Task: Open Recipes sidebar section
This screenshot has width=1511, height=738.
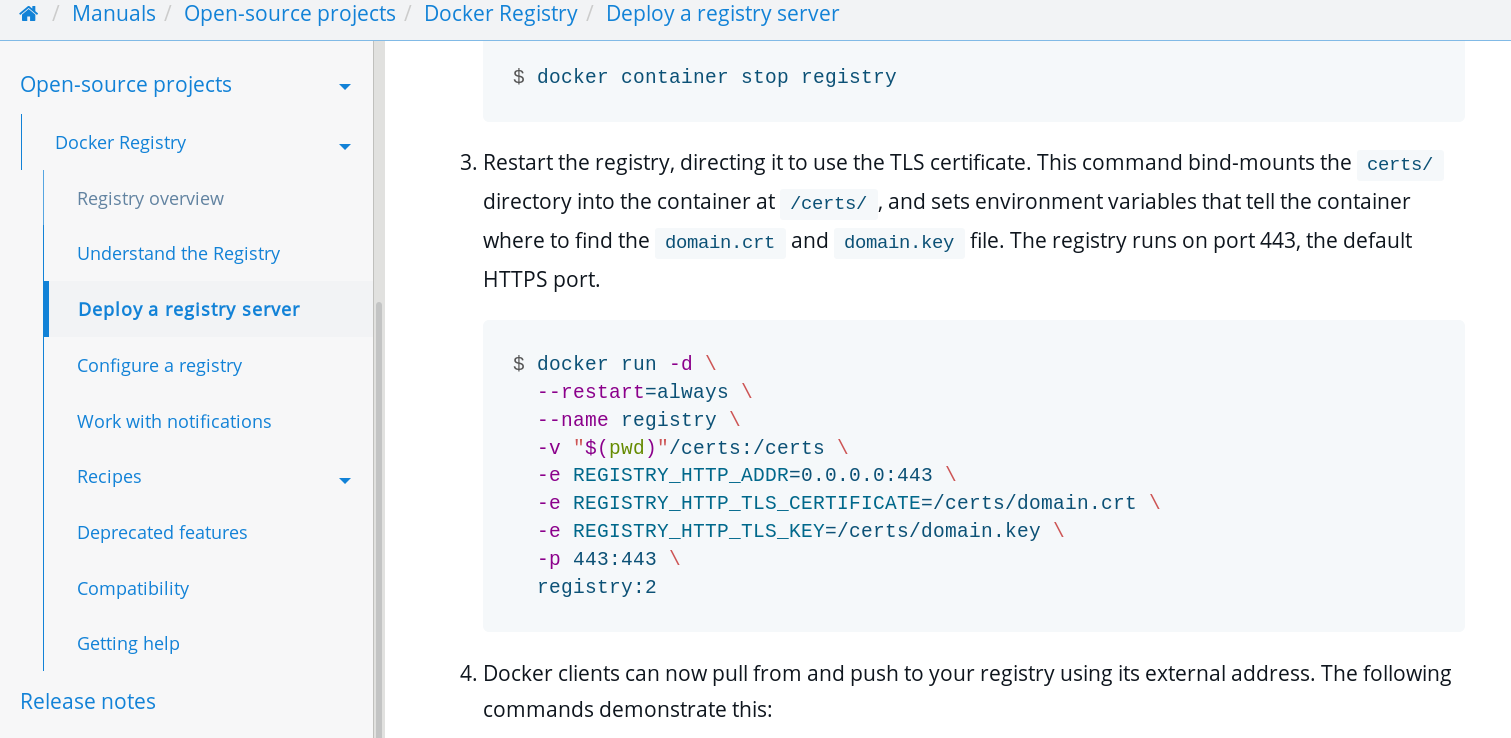Action: [x=109, y=477]
